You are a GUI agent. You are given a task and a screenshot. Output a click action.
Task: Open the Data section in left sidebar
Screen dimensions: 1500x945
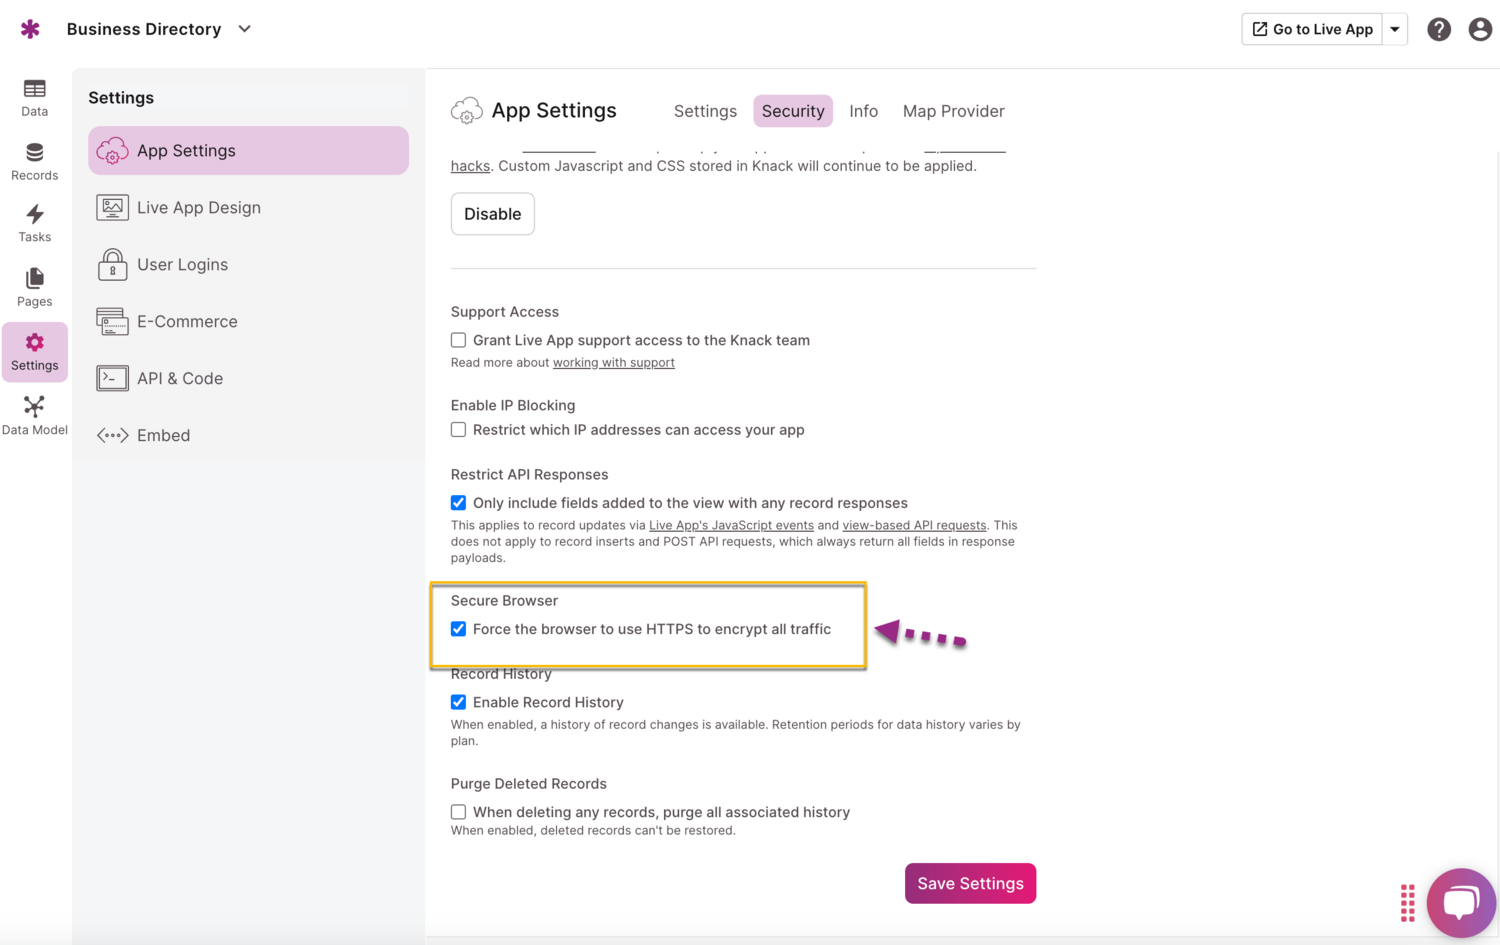coord(34,97)
